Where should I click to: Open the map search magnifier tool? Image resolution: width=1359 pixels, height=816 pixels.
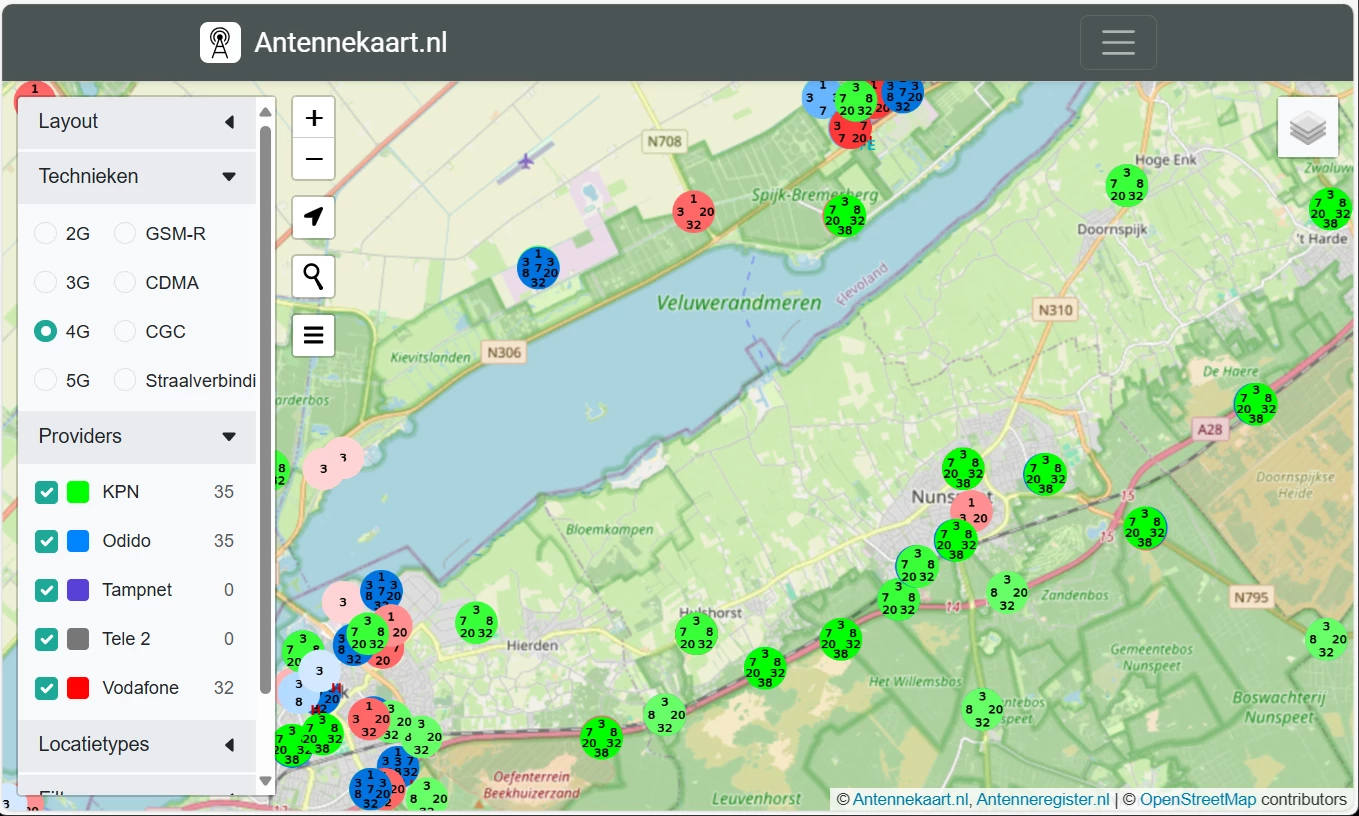tap(314, 276)
